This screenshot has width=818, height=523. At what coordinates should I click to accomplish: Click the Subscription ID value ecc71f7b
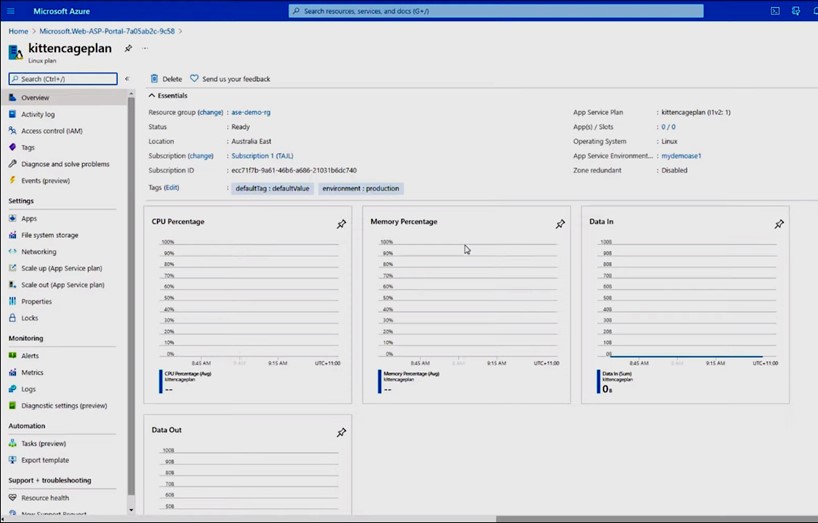click(294, 171)
